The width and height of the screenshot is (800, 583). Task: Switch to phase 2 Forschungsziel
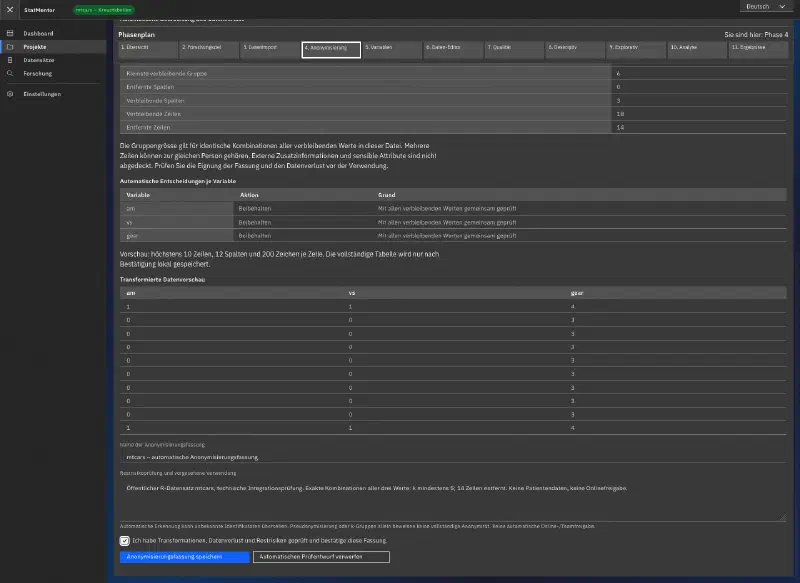tap(209, 49)
